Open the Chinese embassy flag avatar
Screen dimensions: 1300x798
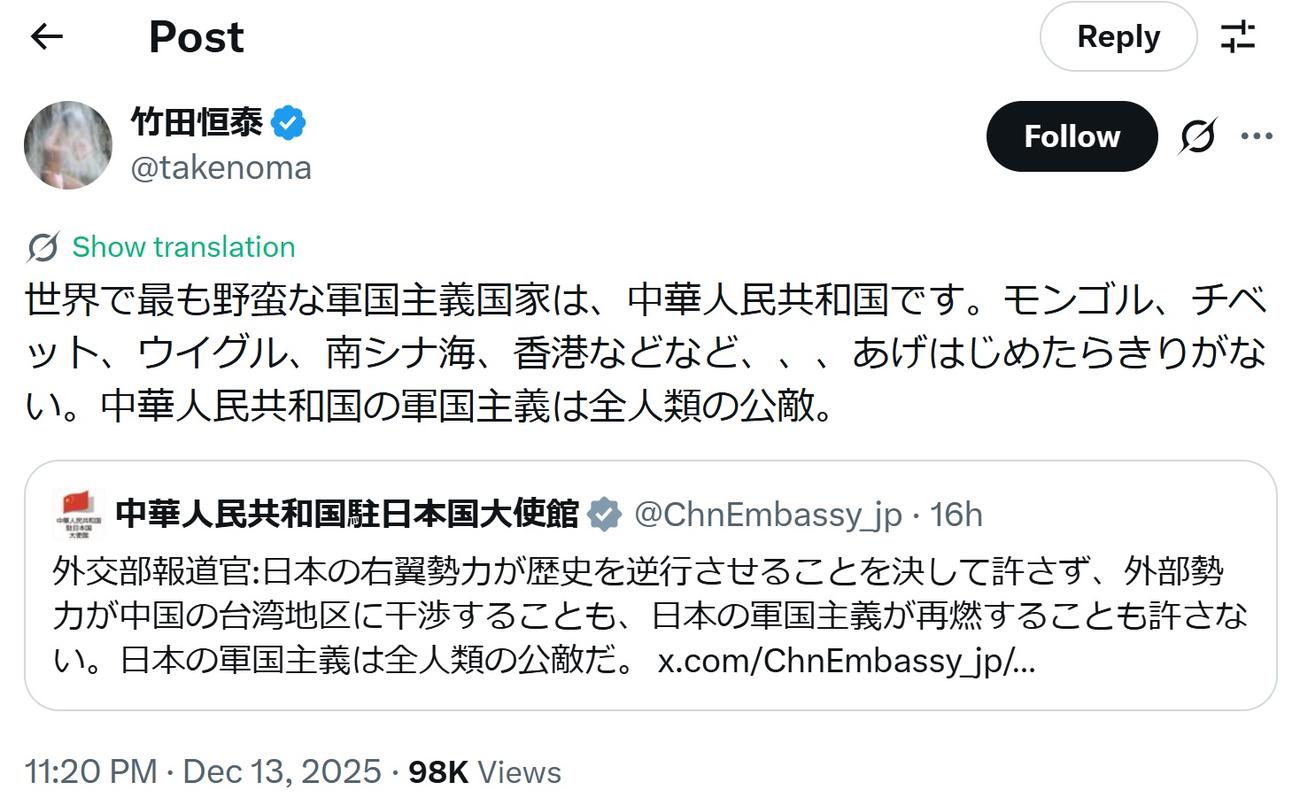79,514
